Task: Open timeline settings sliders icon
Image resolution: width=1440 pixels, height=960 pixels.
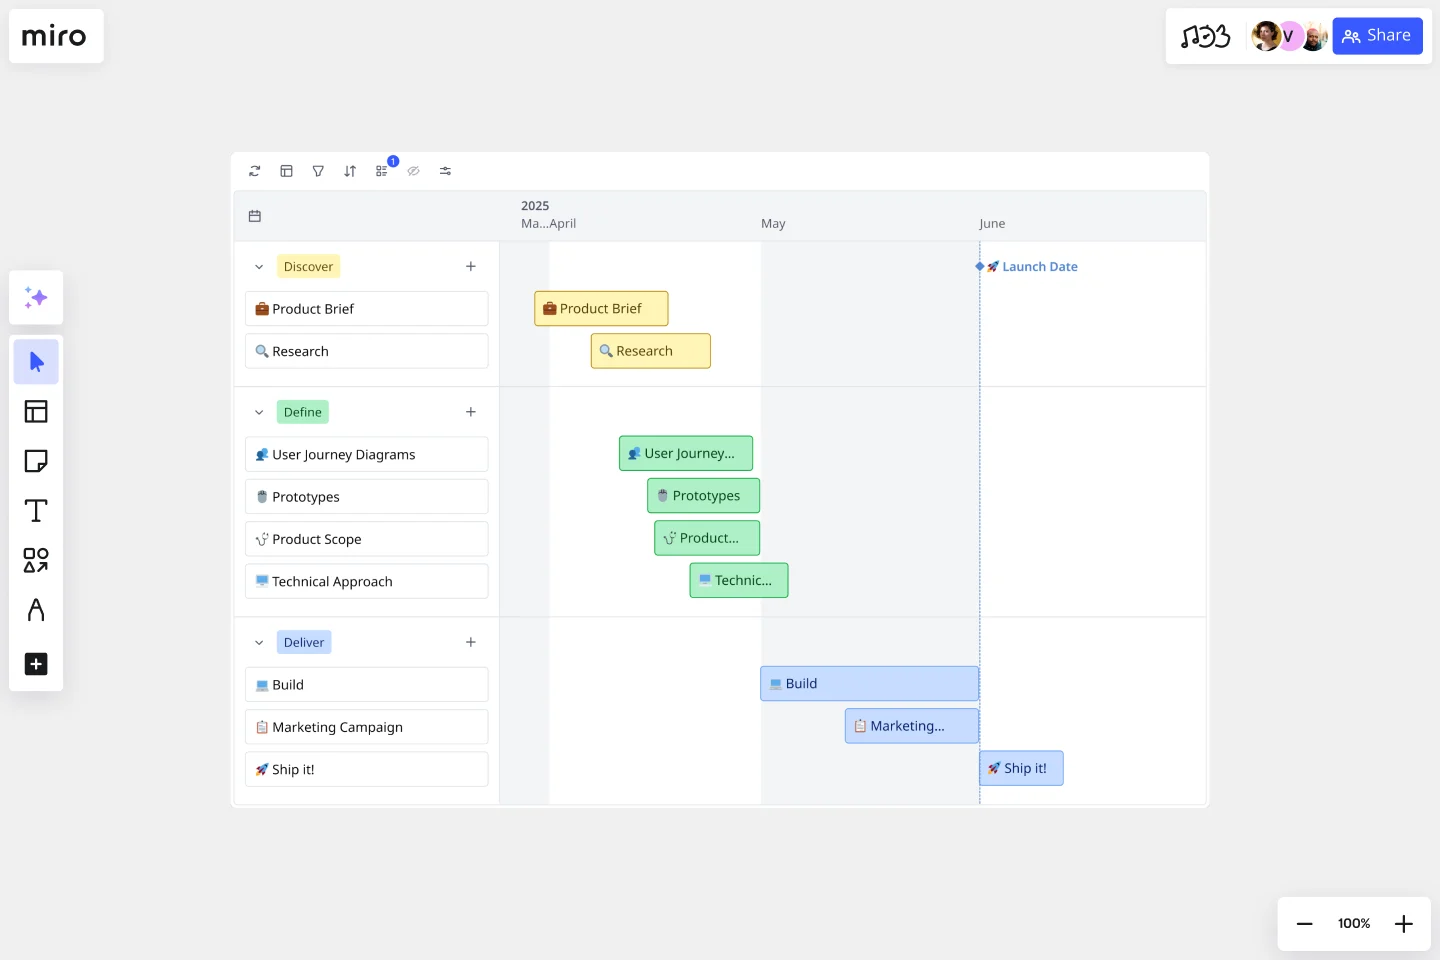Action: tap(445, 171)
